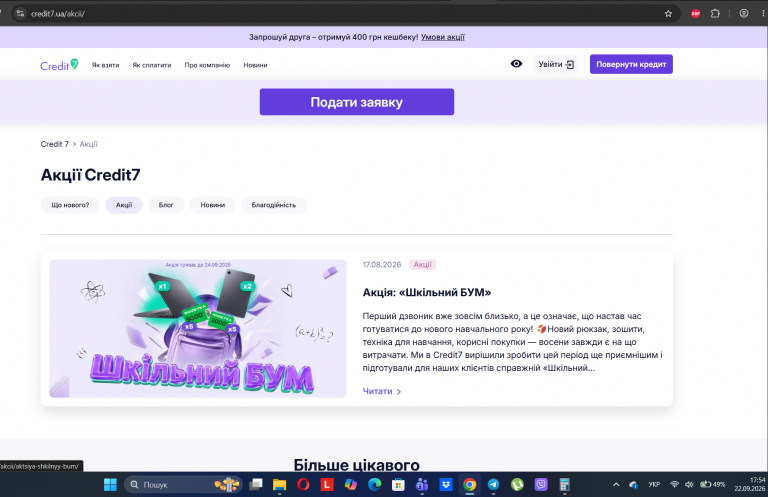Screen dimensions: 768x497
Task: Open the browser extensions puzzle icon
Action: click(x=715, y=14)
